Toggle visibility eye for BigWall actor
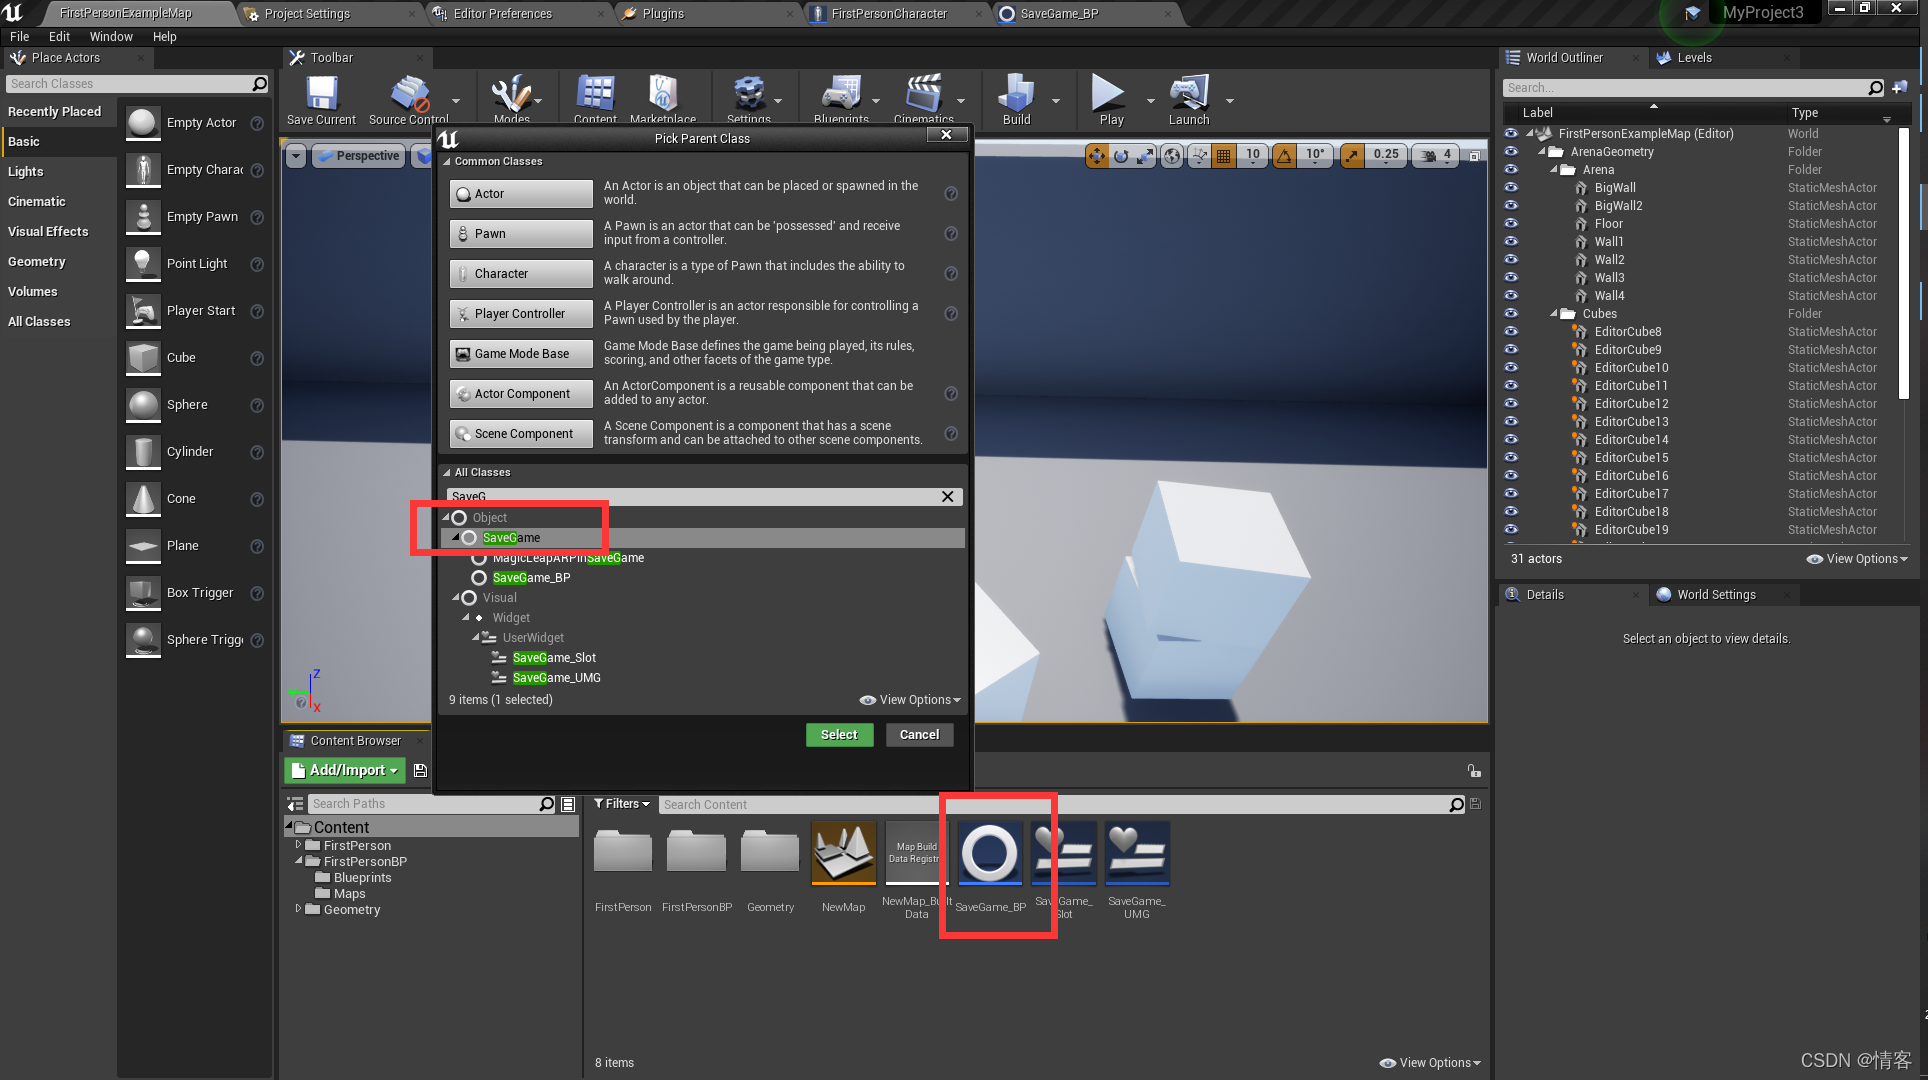This screenshot has width=1928, height=1080. 1511,188
